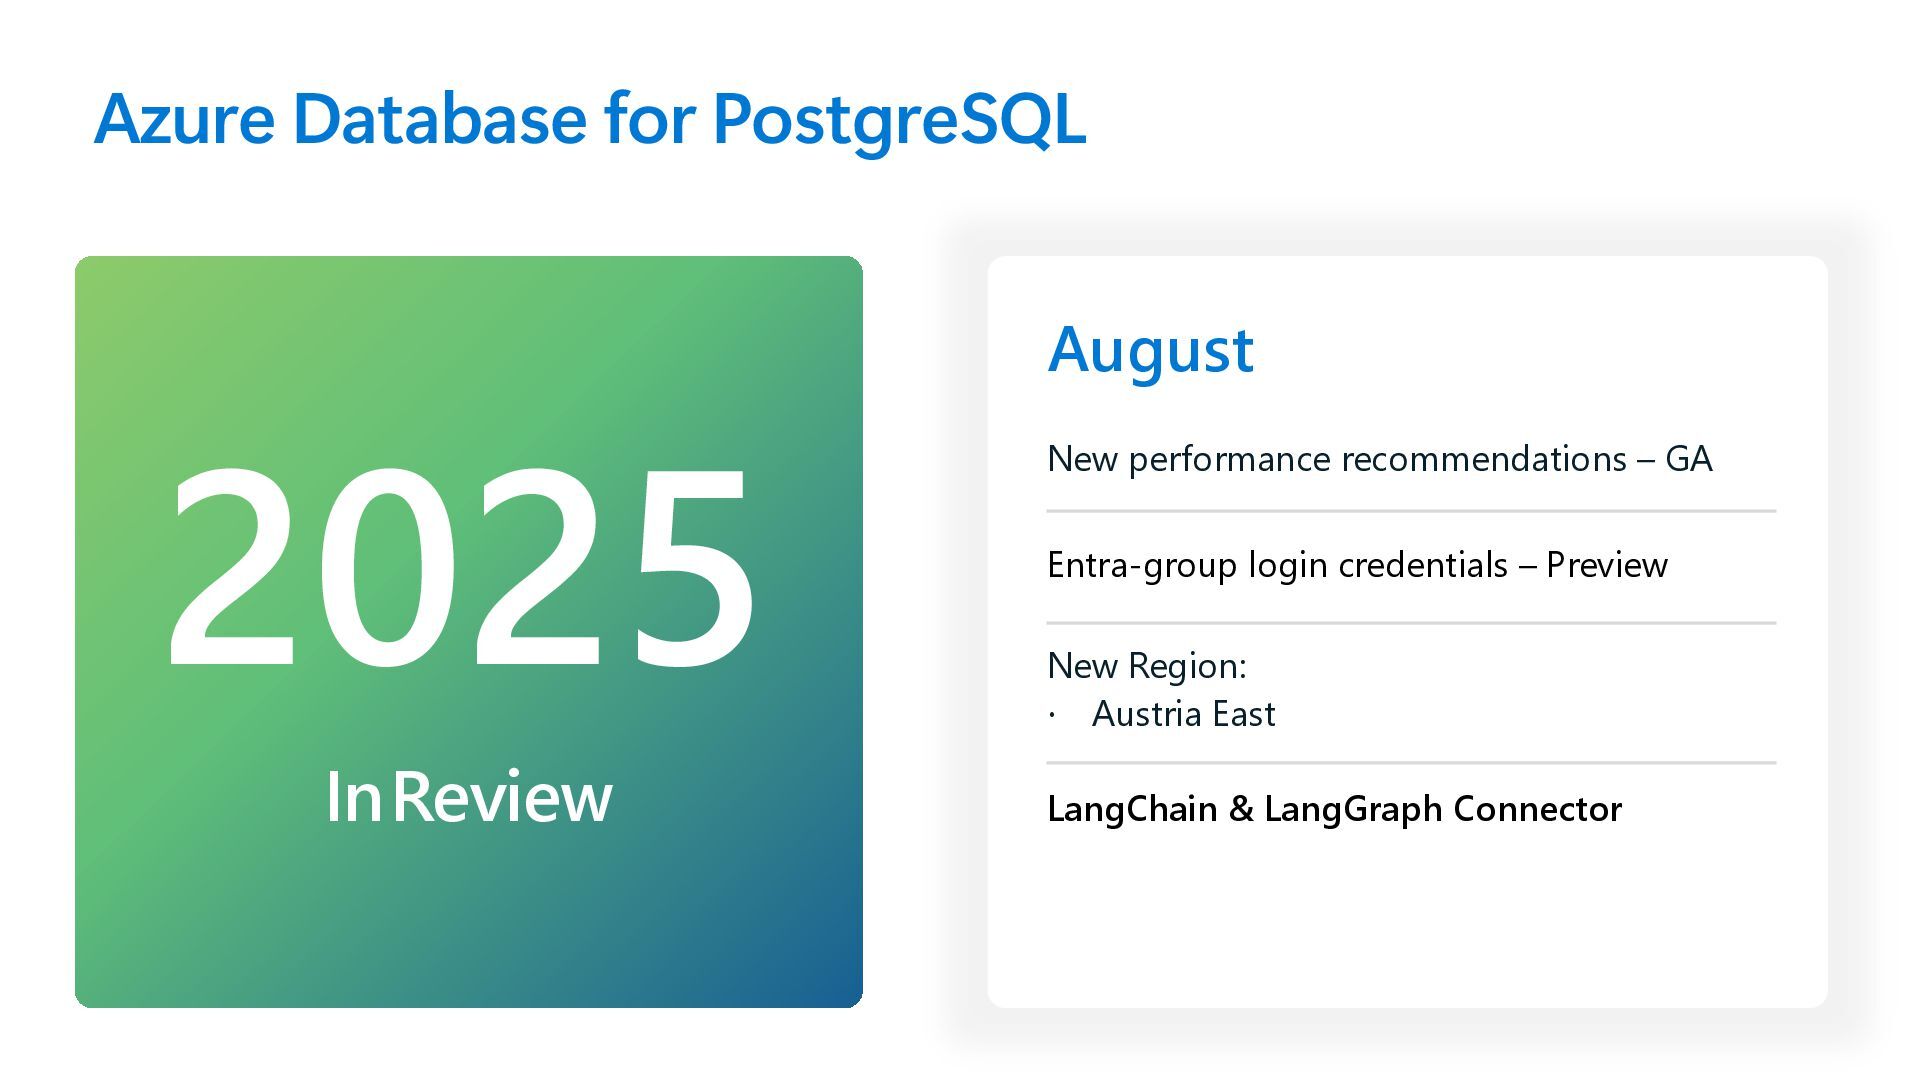Click the GA label after recommendations
Viewport: 1920px width, 1080px height.
point(1689,459)
